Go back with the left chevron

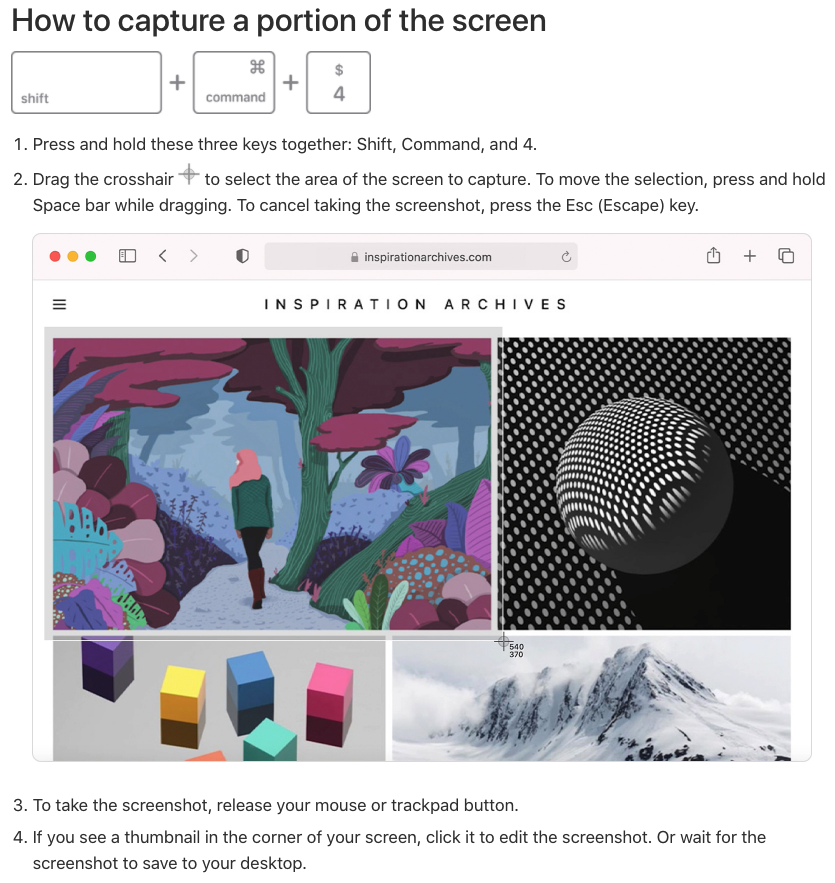pos(163,256)
